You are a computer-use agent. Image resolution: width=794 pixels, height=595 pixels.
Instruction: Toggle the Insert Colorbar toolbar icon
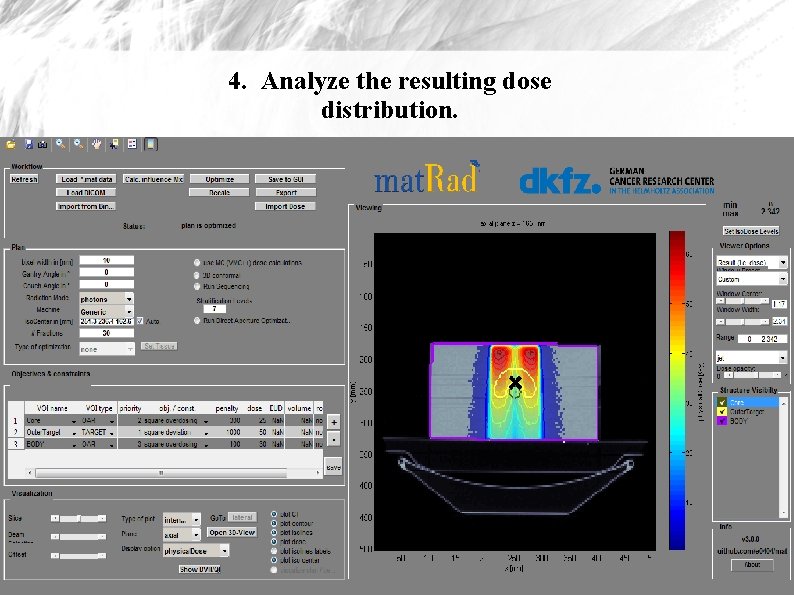point(150,145)
